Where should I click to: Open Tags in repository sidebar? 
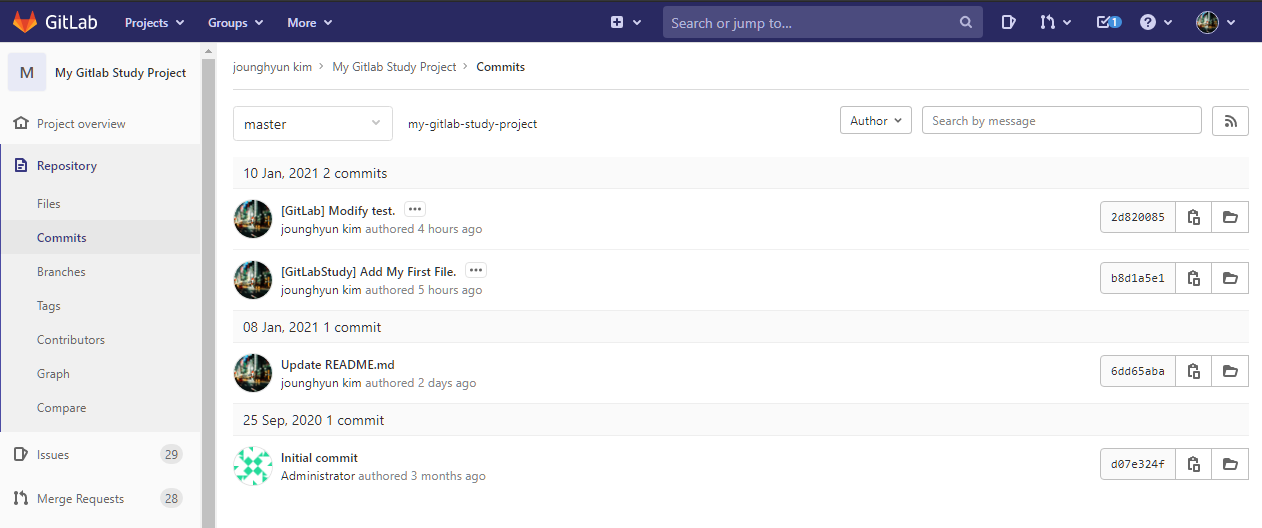pyautogui.click(x=49, y=305)
